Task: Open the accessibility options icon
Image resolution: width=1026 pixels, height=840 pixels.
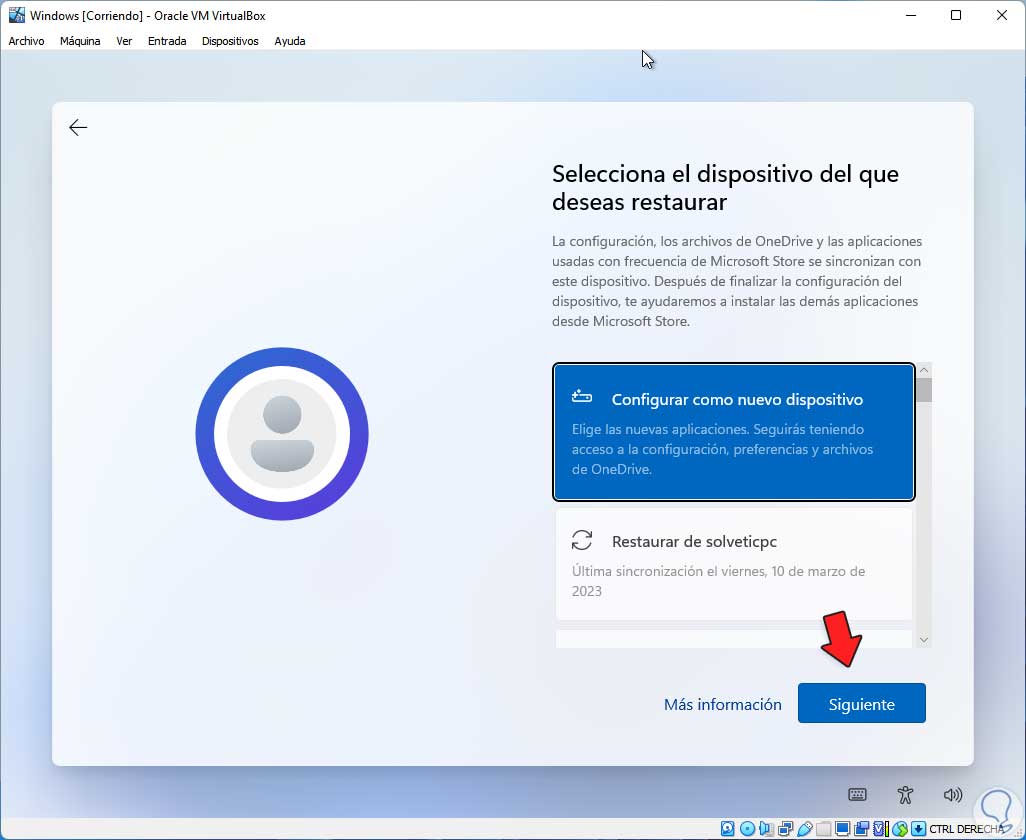Action: (x=905, y=795)
